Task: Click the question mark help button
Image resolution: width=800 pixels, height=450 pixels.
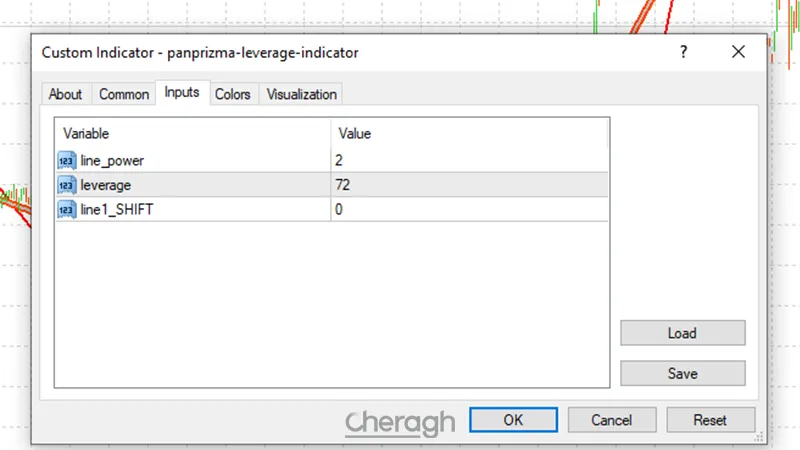Action: 684,52
